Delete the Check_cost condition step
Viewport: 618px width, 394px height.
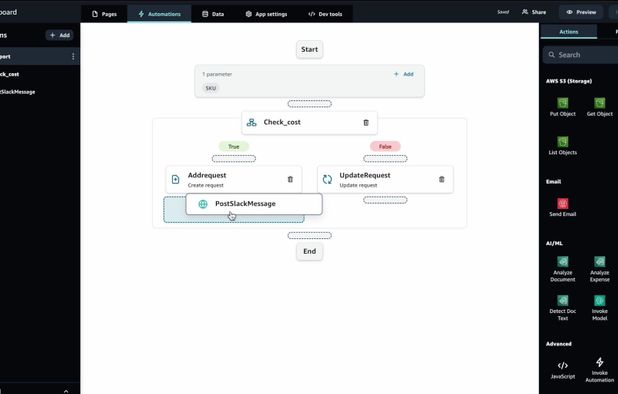(x=366, y=123)
